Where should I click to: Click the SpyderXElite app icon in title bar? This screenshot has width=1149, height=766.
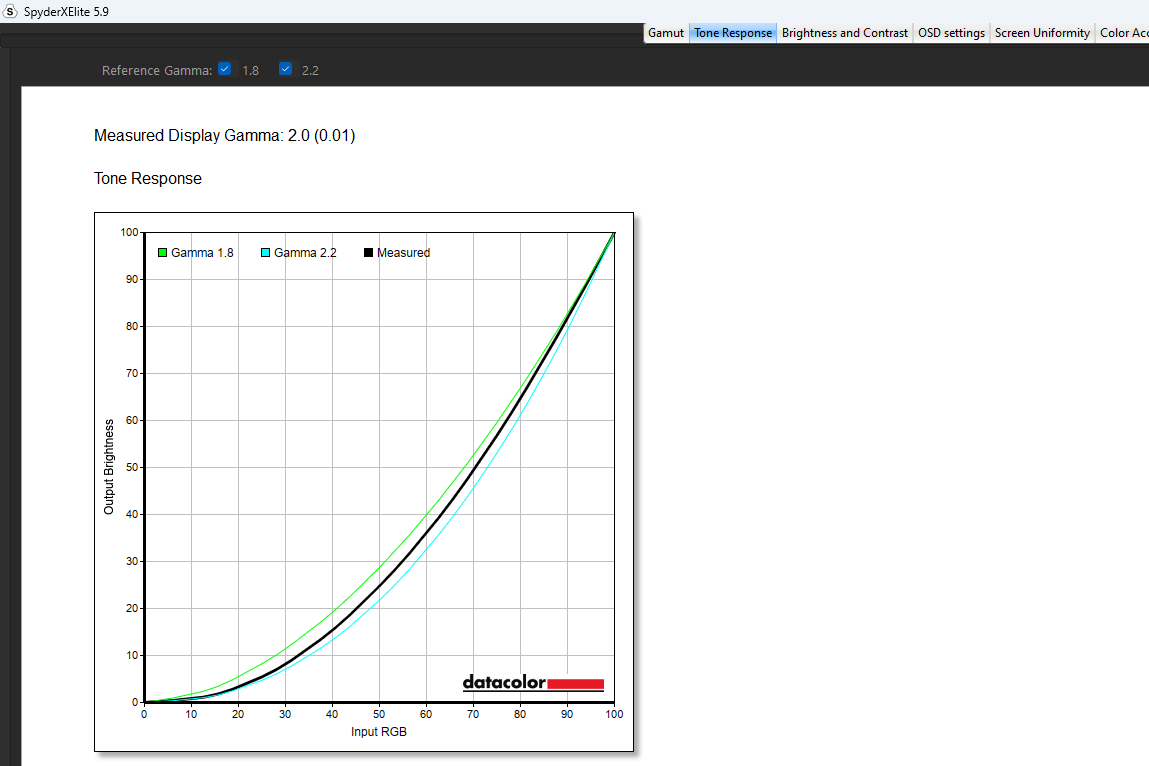point(11,11)
